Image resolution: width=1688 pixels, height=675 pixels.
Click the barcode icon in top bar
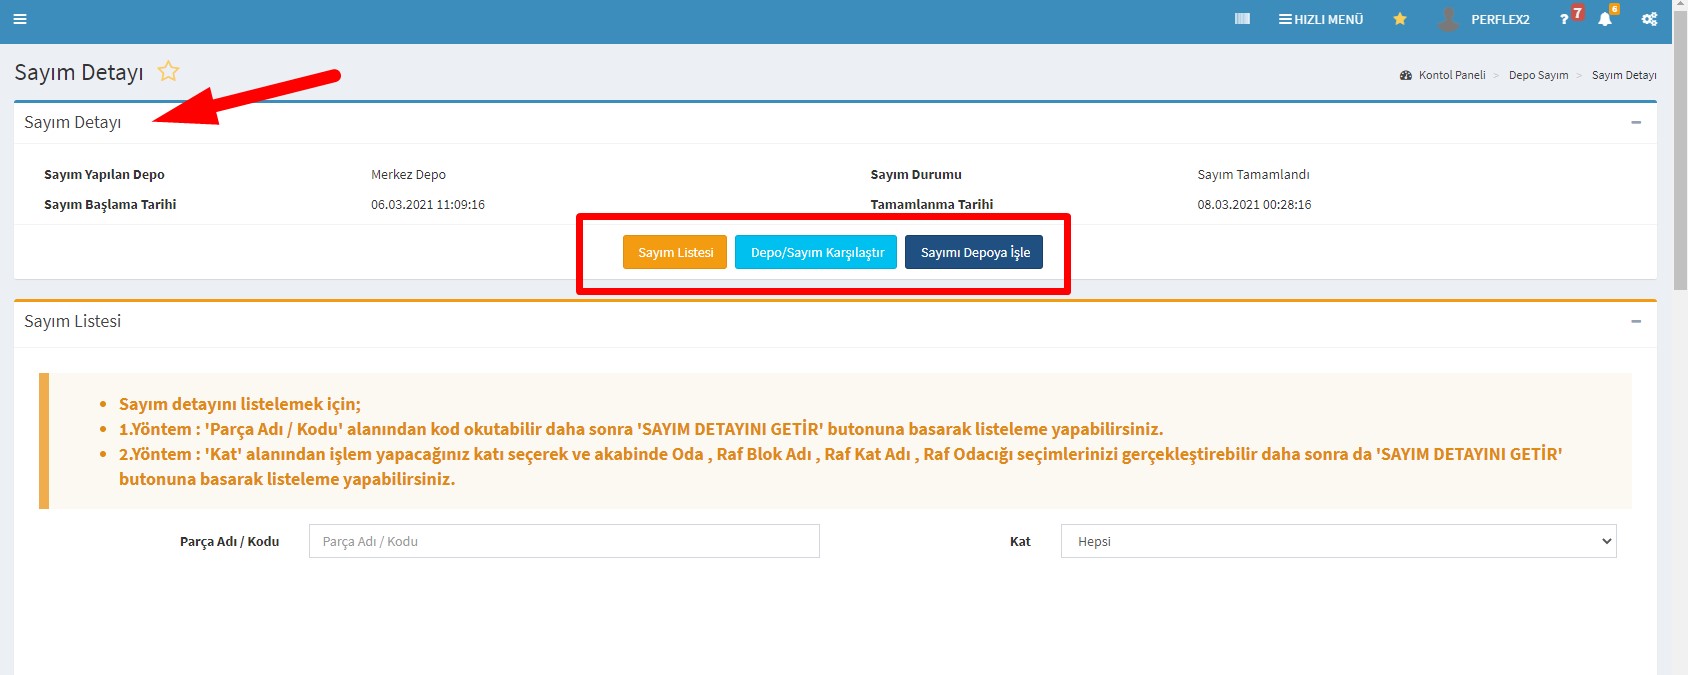click(1242, 19)
